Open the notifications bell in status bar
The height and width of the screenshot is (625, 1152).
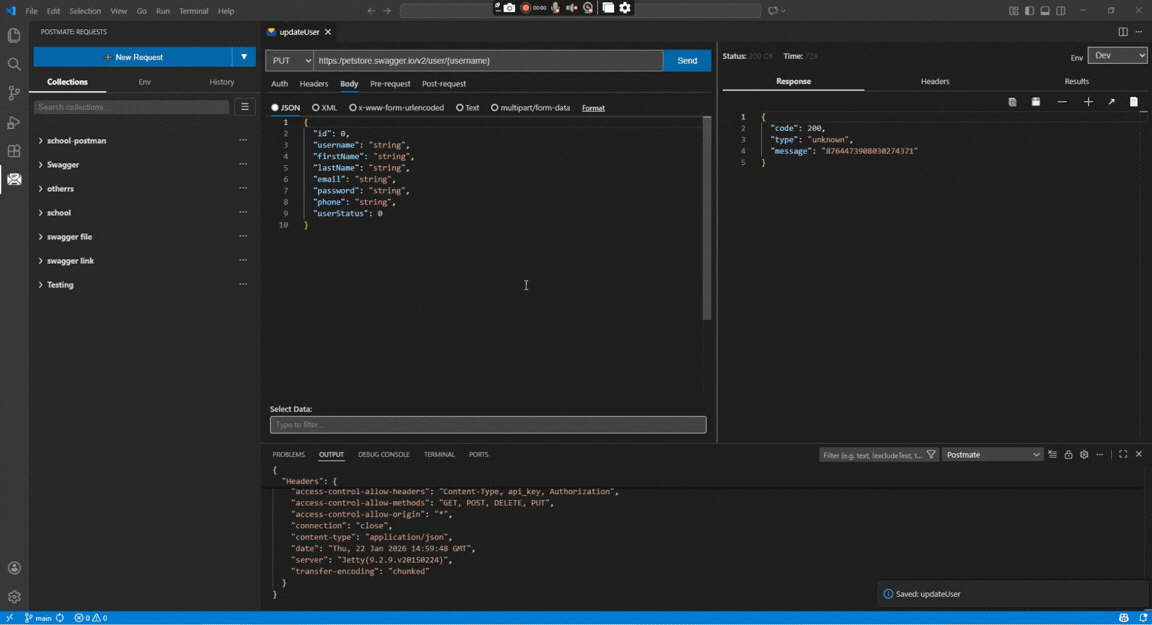pyautogui.click(x=1142, y=618)
